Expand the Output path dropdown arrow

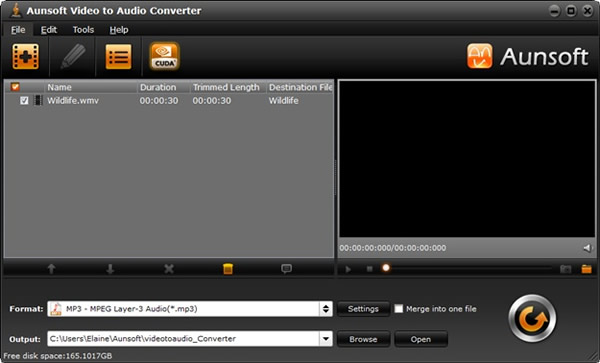tap(326, 339)
